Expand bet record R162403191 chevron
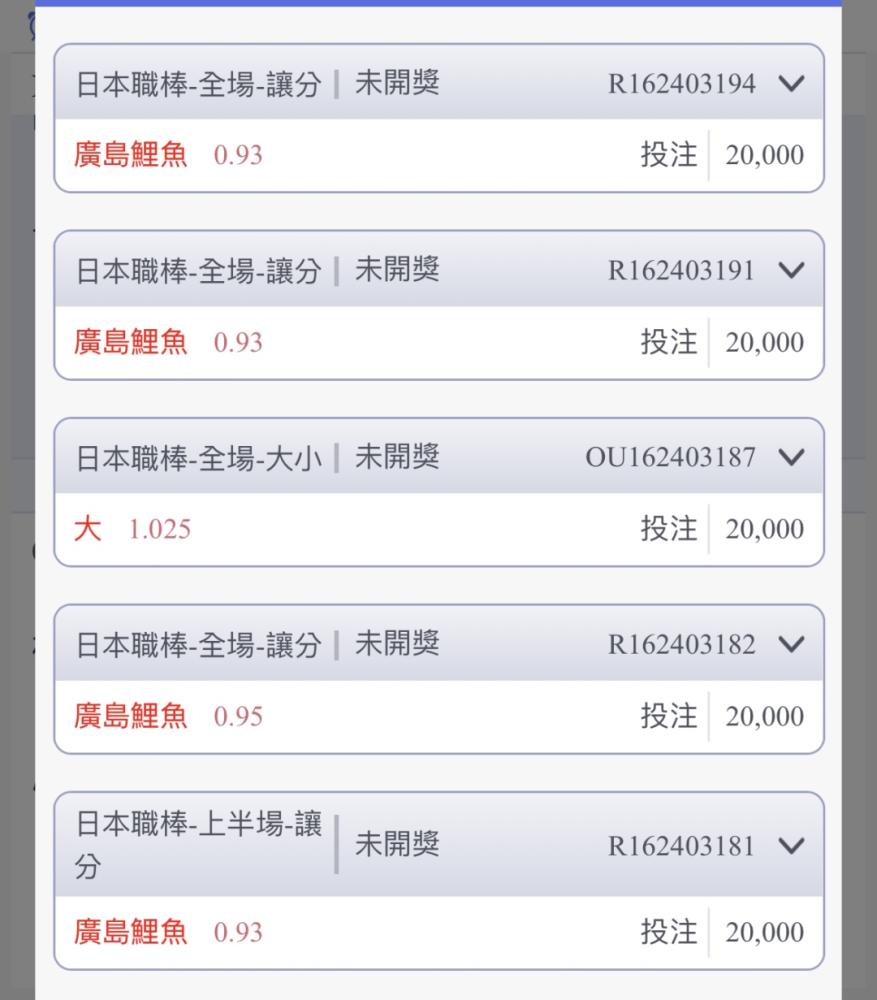The height and width of the screenshot is (1000, 877). 791,270
